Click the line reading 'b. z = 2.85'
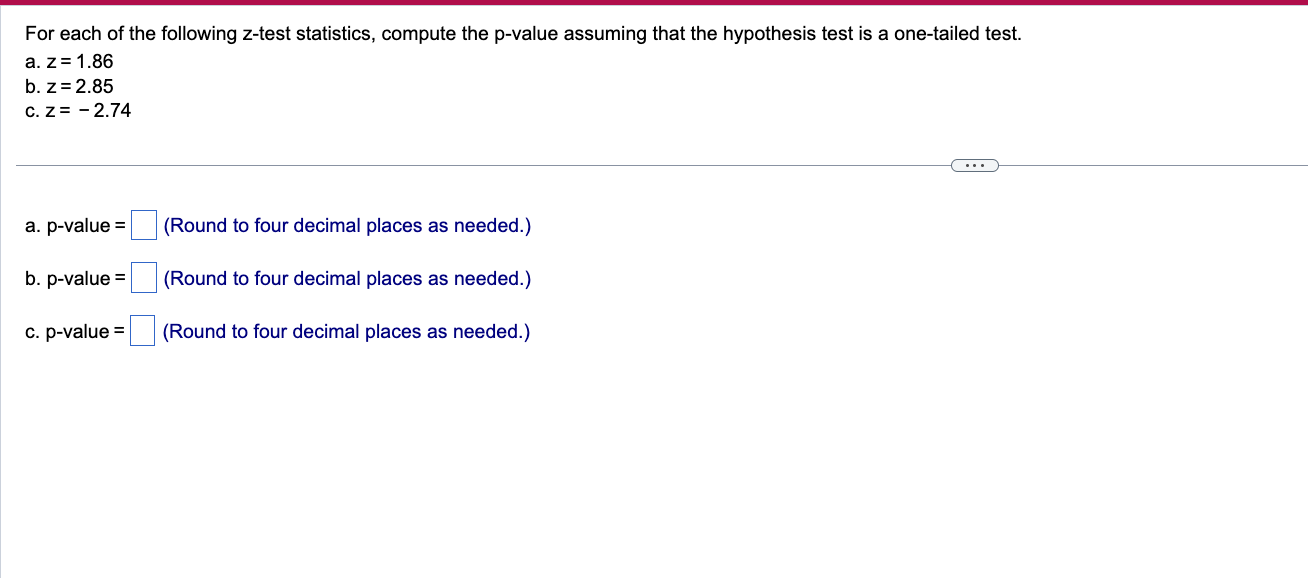The width and height of the screenshot is (1308, 578). [68, 86]
